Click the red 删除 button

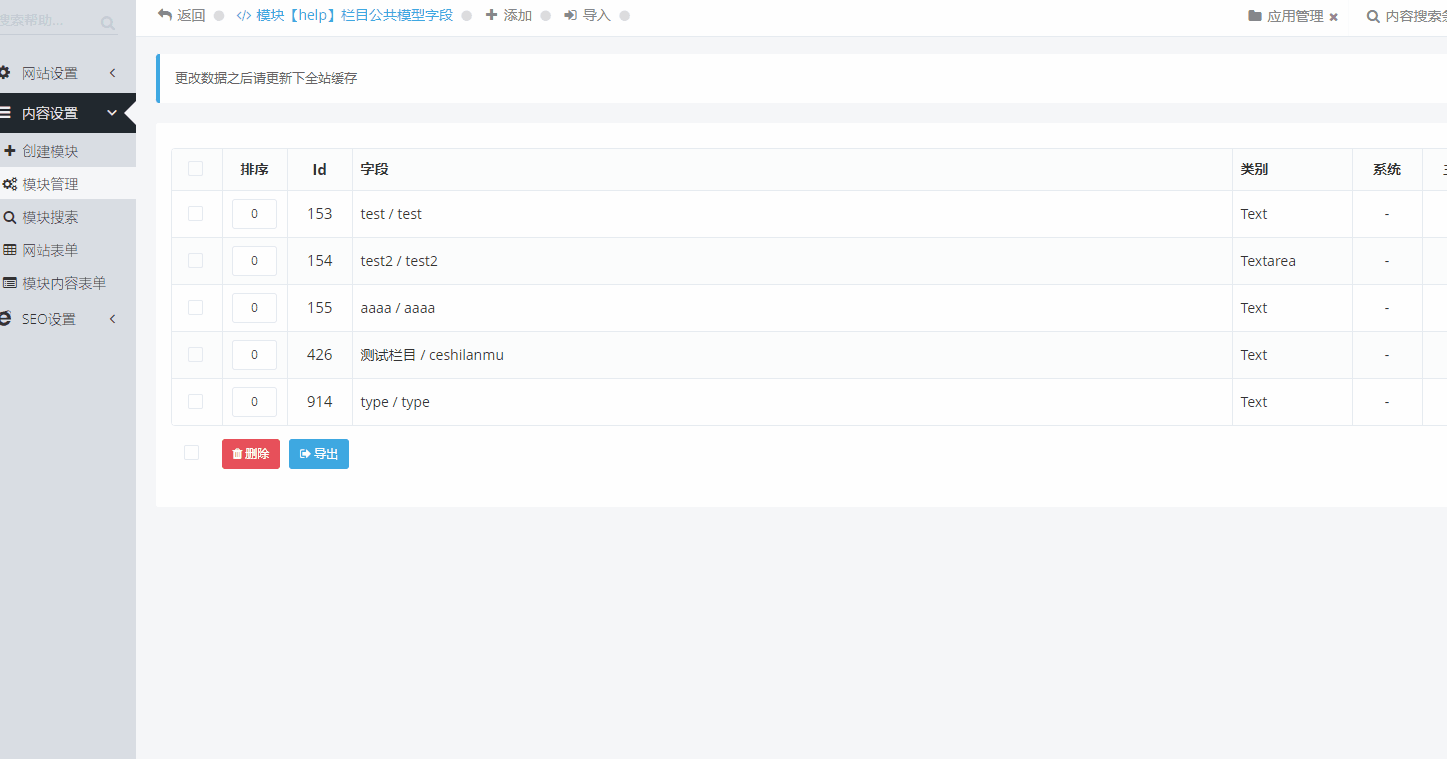click(x=251, y=454)
